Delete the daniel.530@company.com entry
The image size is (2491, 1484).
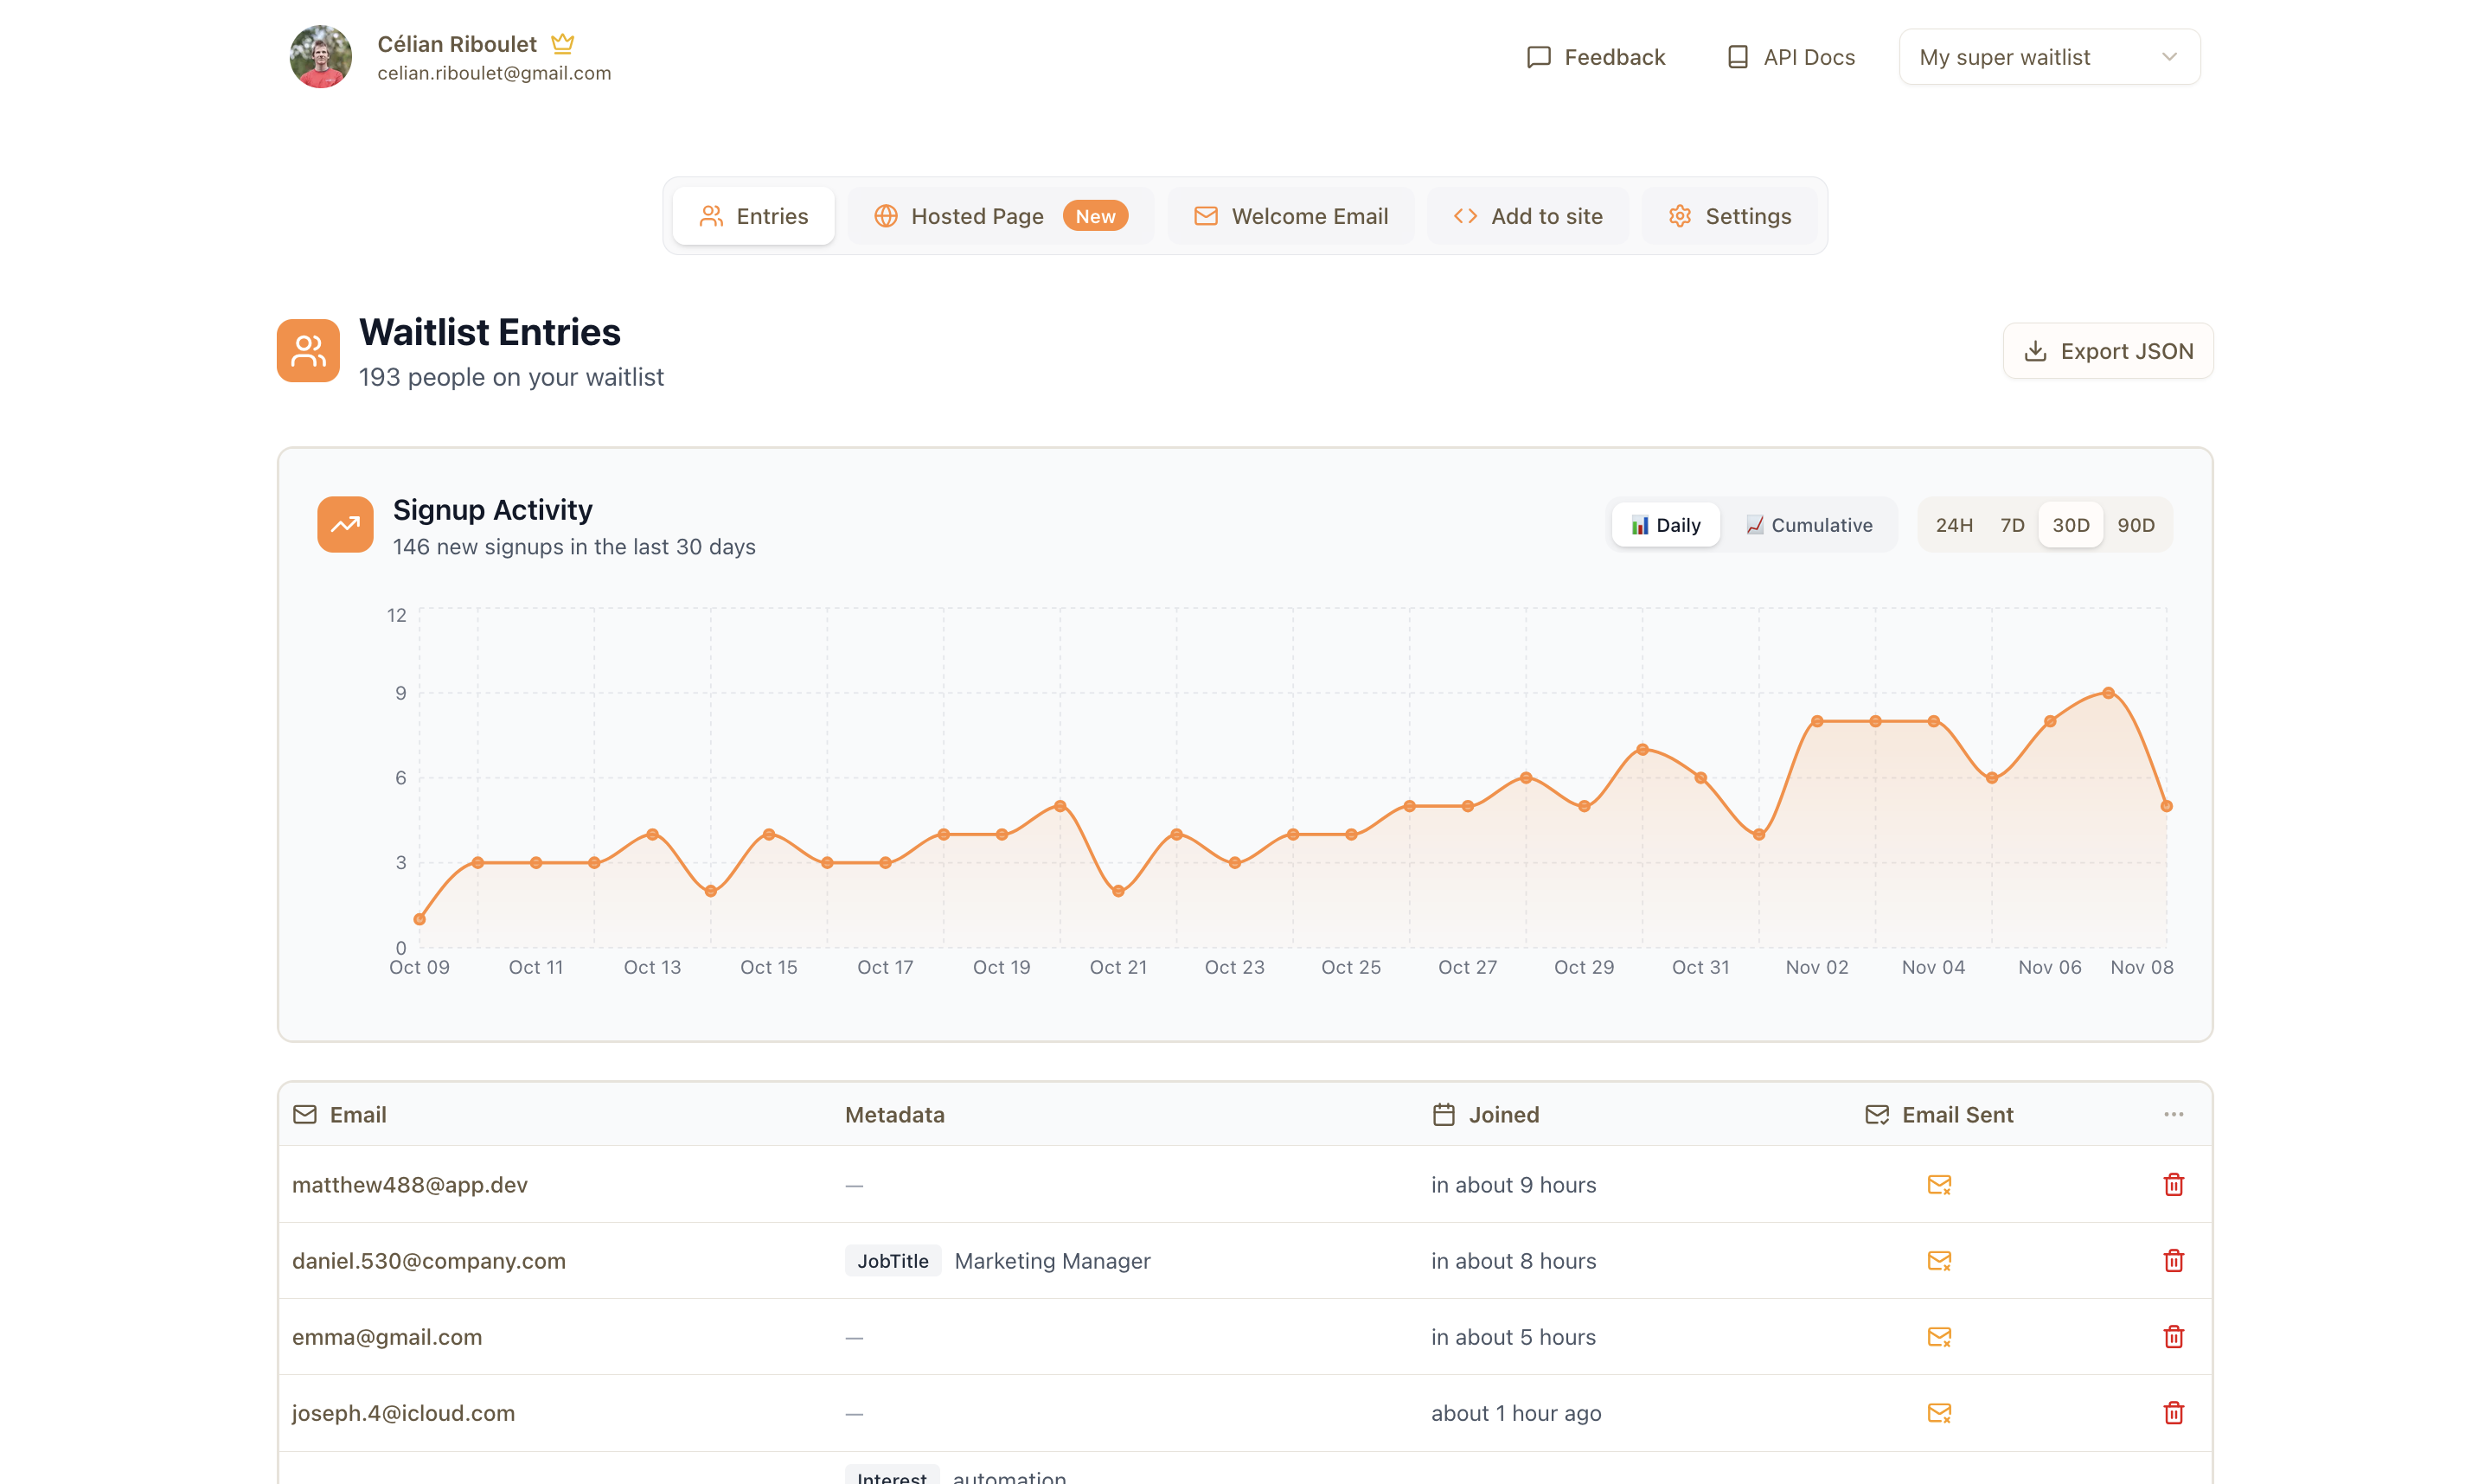click(x=2173, y=1260)
